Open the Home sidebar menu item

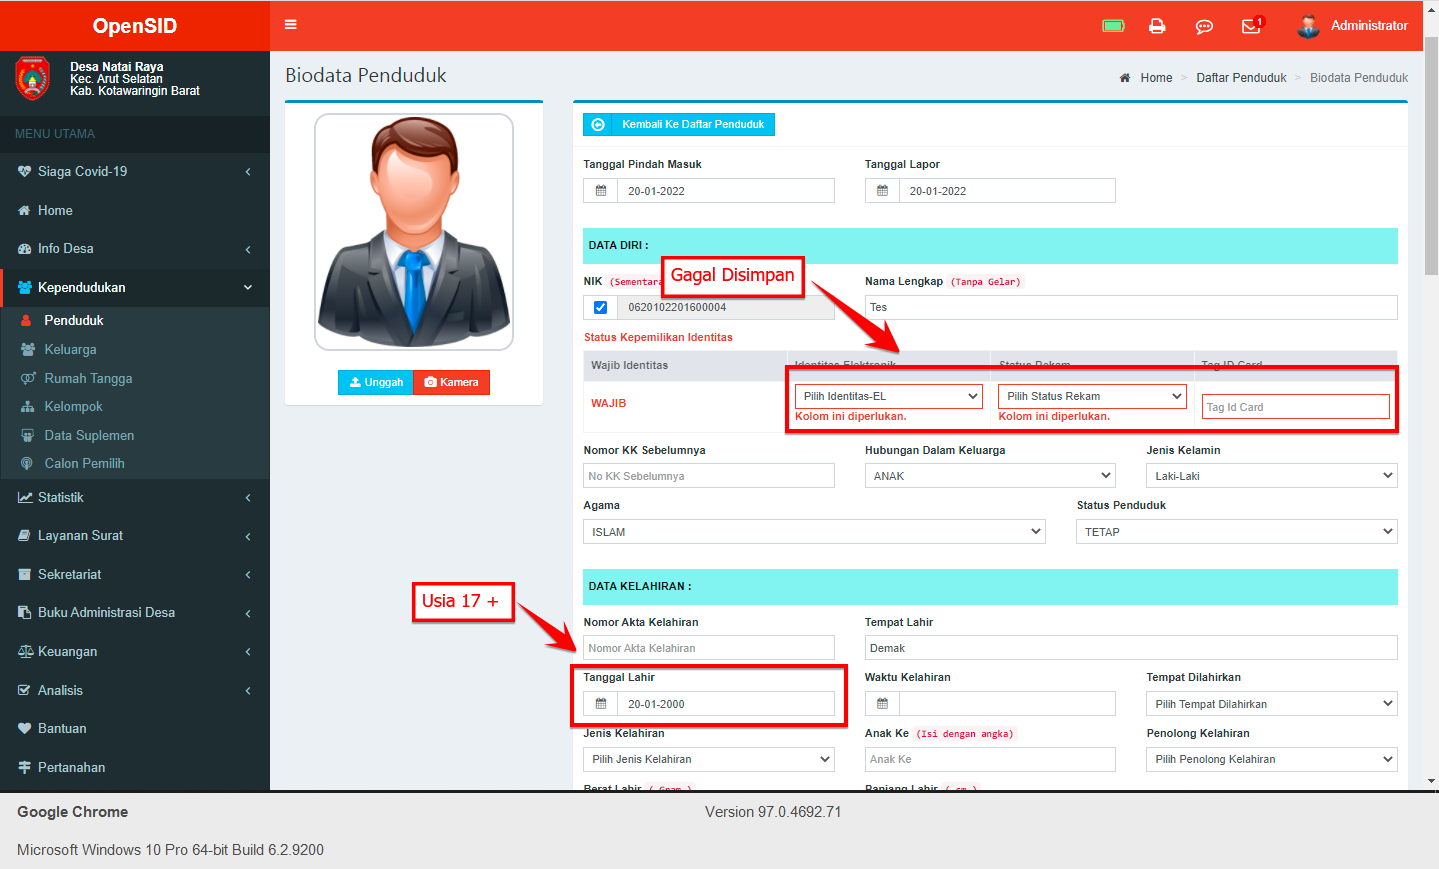pos(135,210)
